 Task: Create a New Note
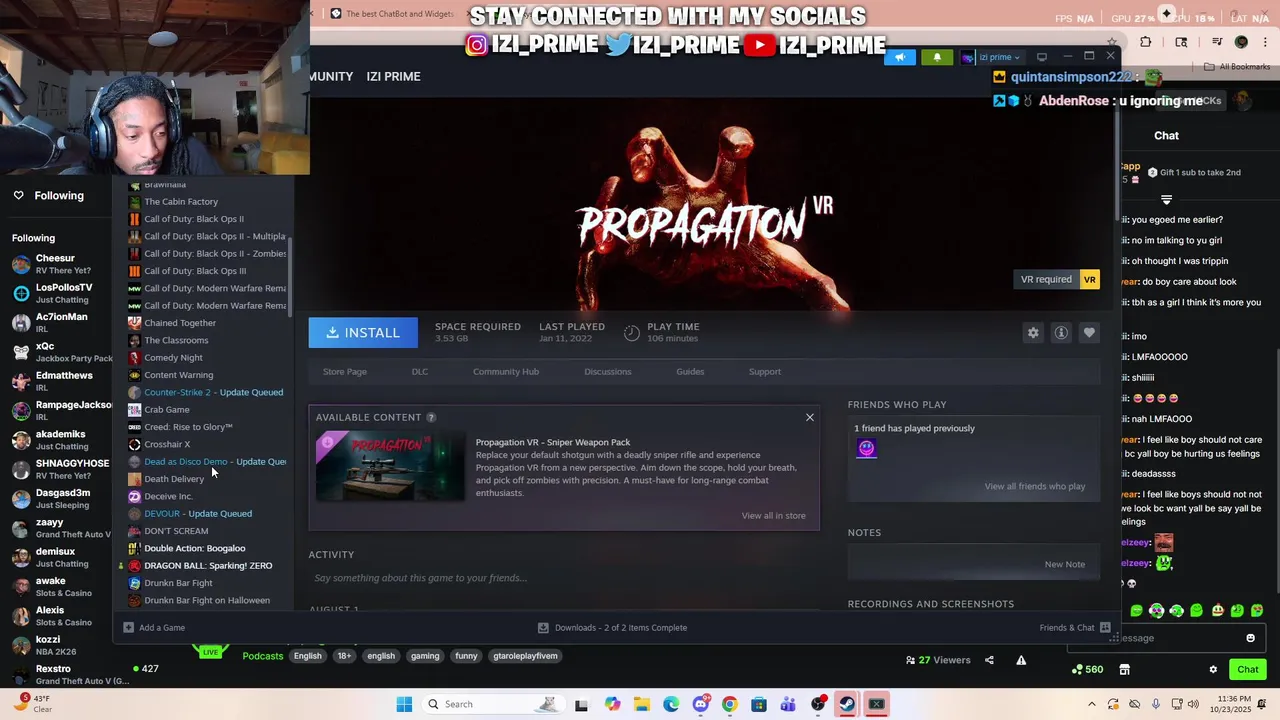tap(1064, 564)
